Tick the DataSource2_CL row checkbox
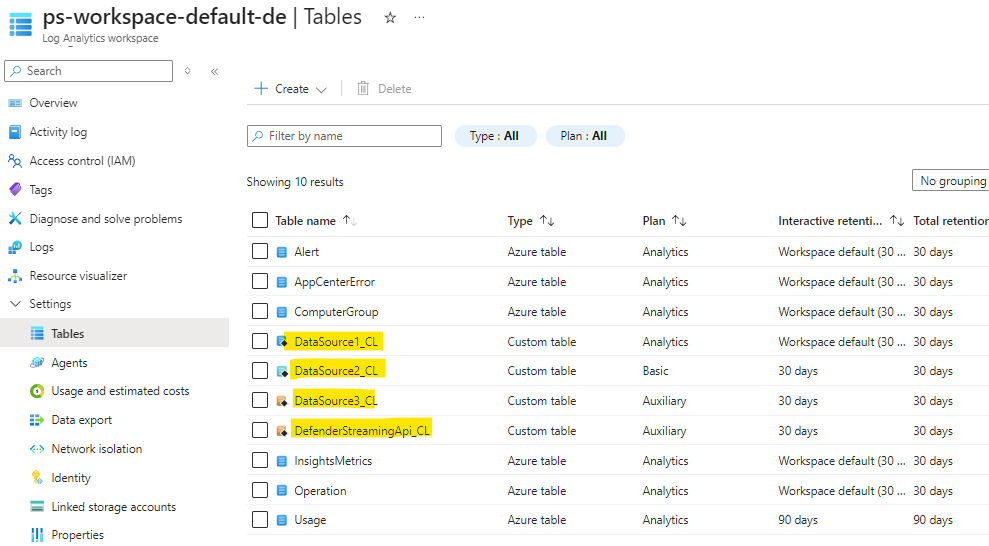 coord(260,370)
